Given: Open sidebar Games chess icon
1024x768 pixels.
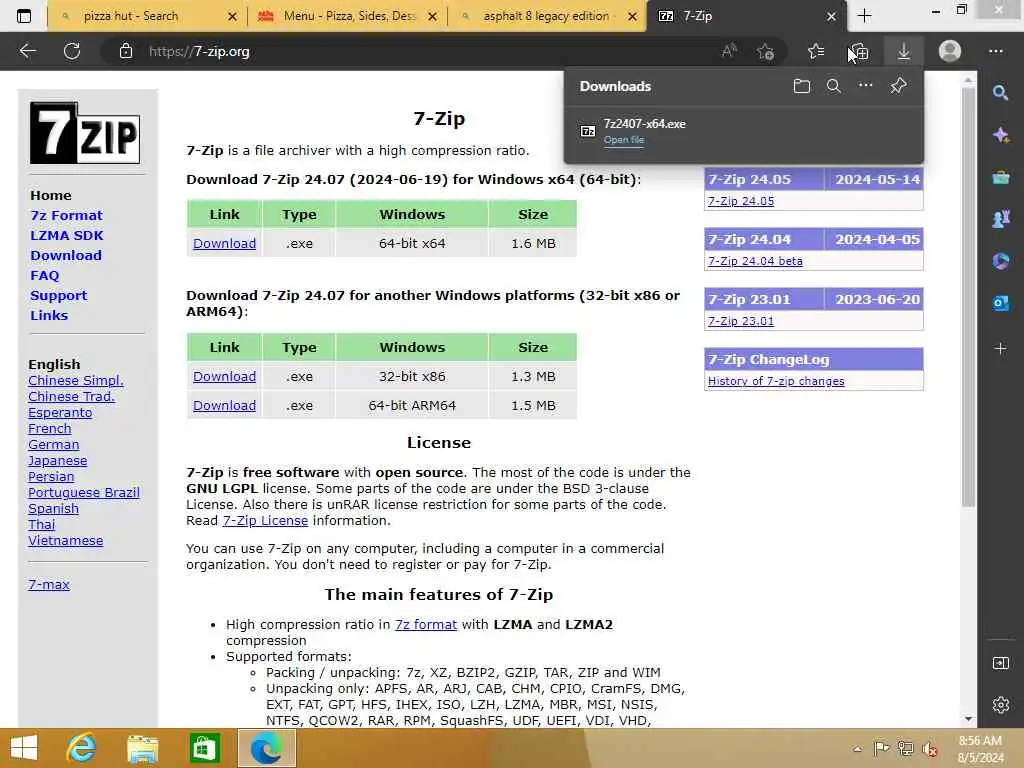Looking at the screenshot, I should coord(1000,219).
